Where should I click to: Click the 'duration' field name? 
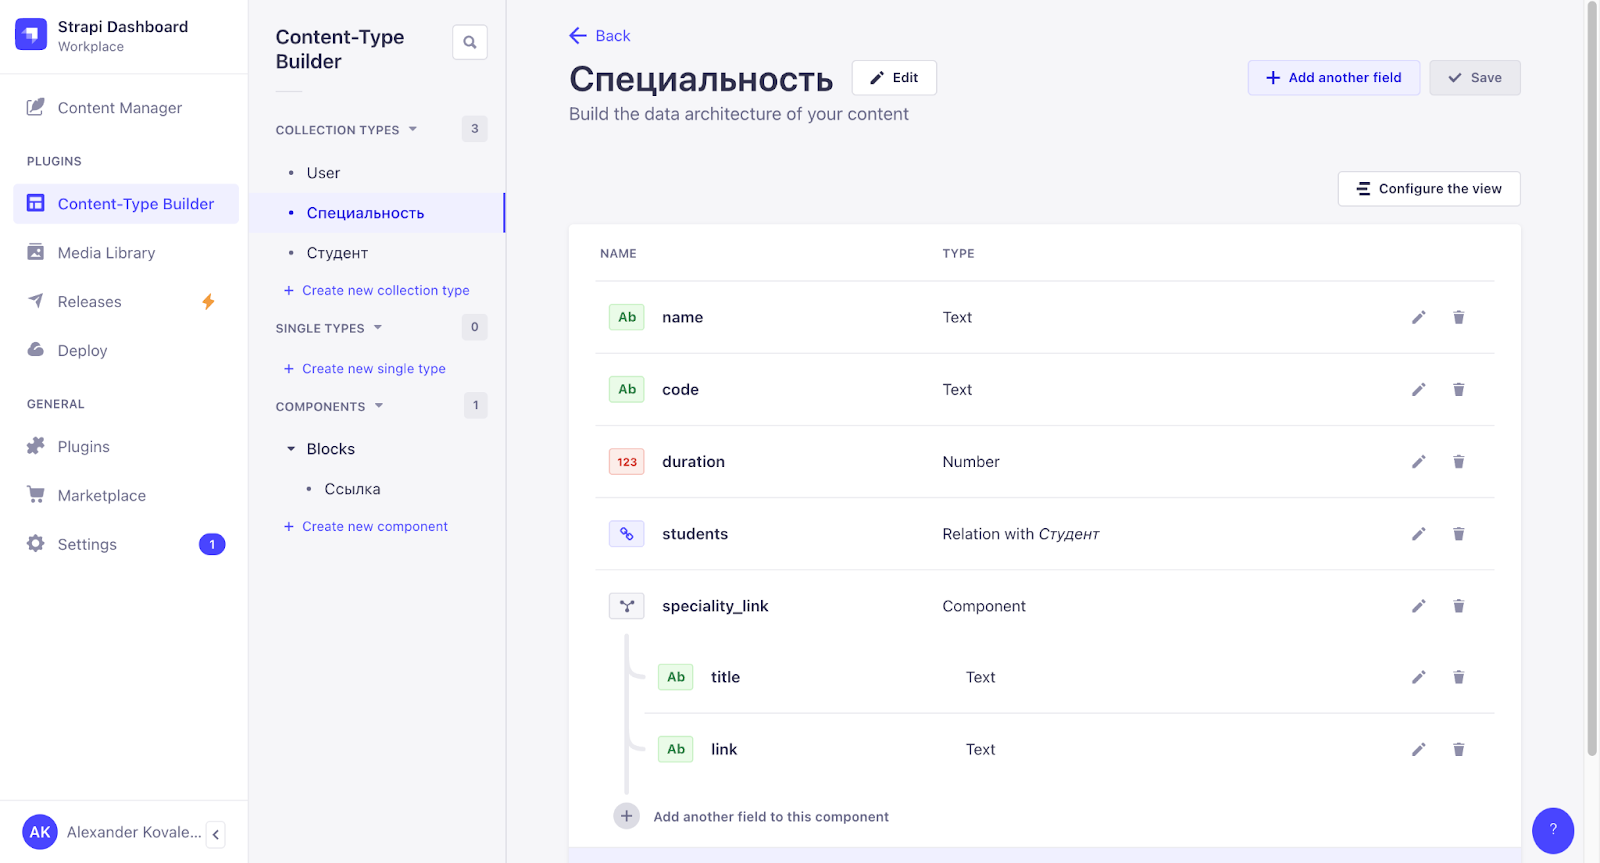click(693, 462)
